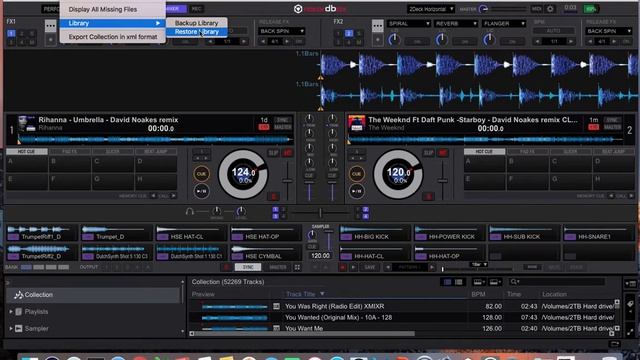Viewport: 640px width, 360px height.
Task: Trigger the HH-POWER KICK sampler slot
Action: pyautogui.click(x=449, y=233)
